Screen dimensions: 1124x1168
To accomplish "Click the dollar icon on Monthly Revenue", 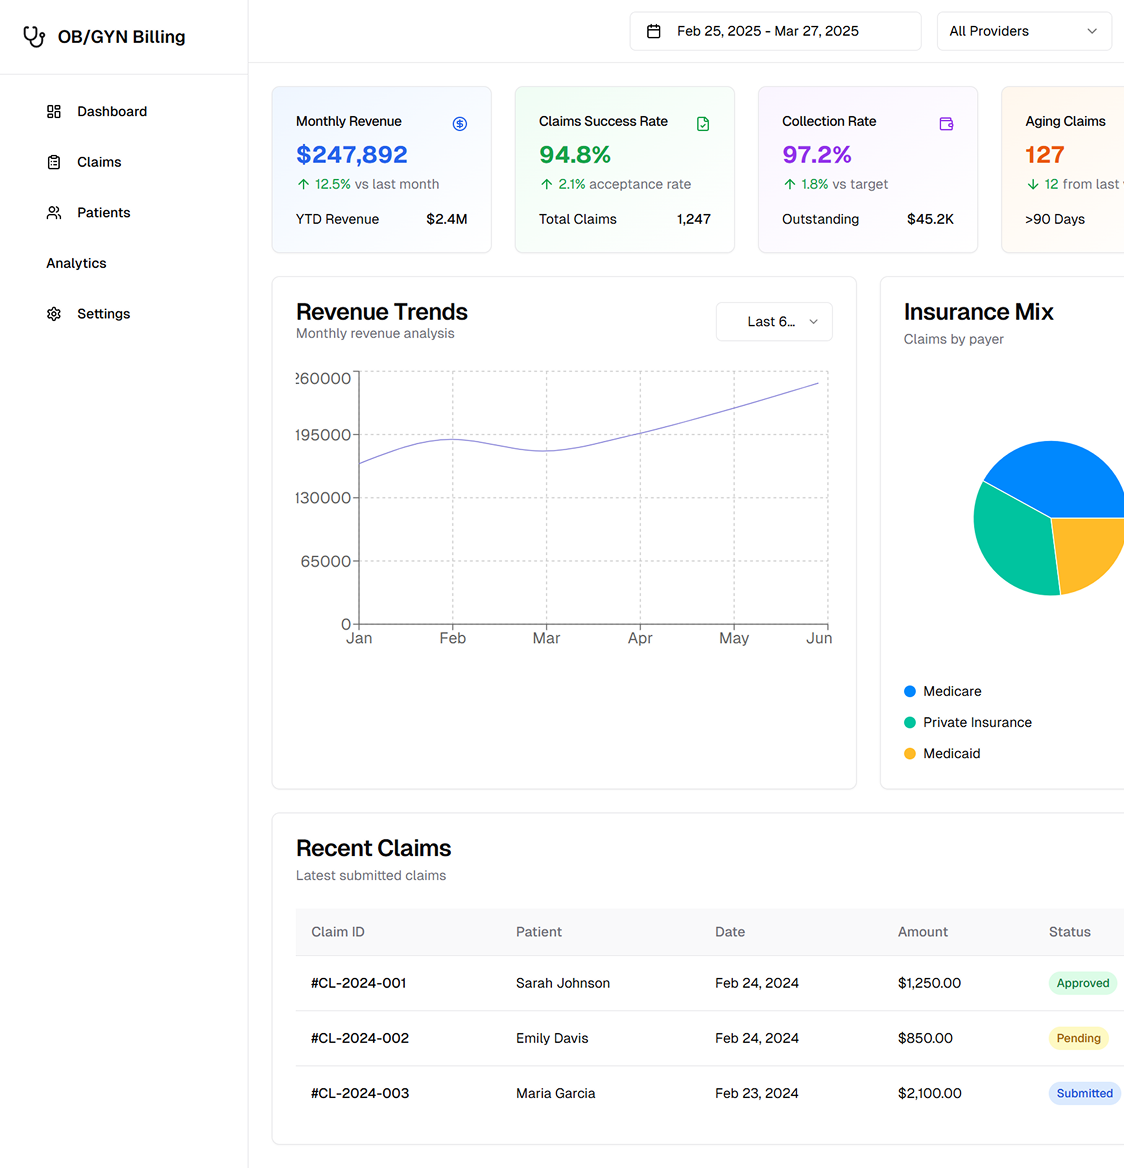I will [x=460, y=124].
